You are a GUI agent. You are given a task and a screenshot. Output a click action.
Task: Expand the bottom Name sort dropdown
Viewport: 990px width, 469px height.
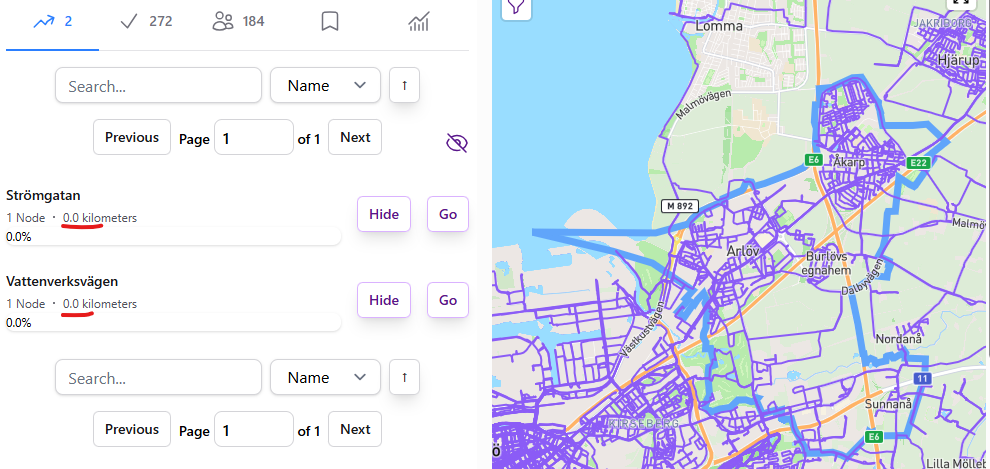(325, 378)
